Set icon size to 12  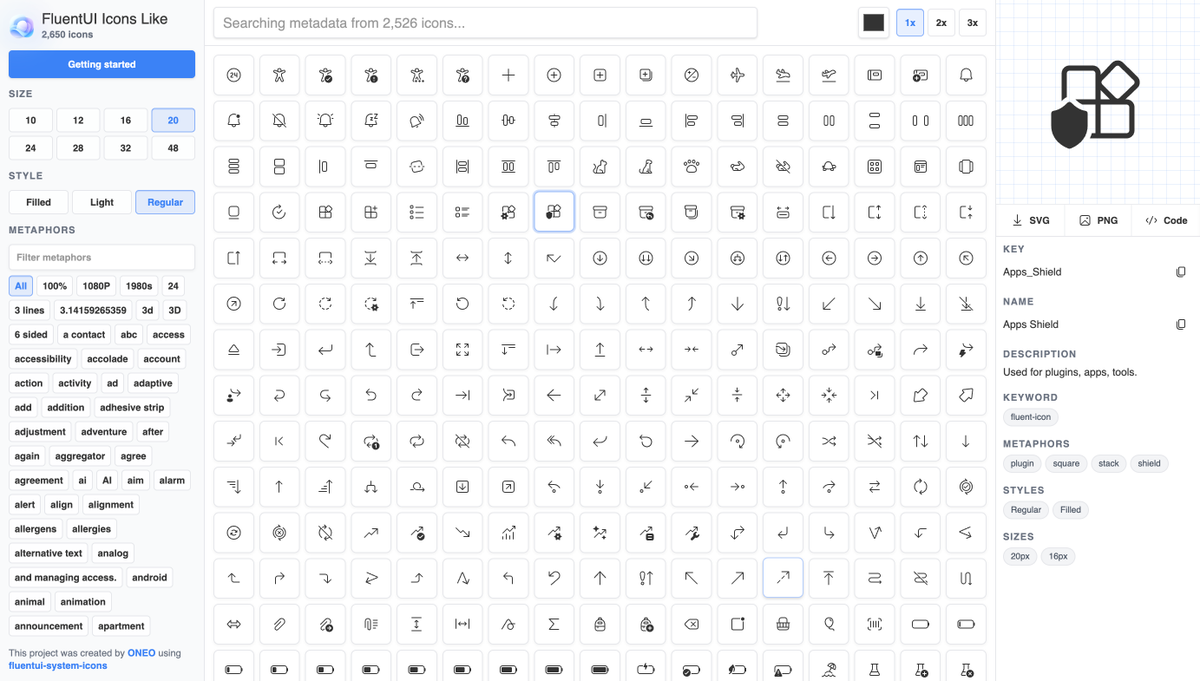click(x=78, y=120)
